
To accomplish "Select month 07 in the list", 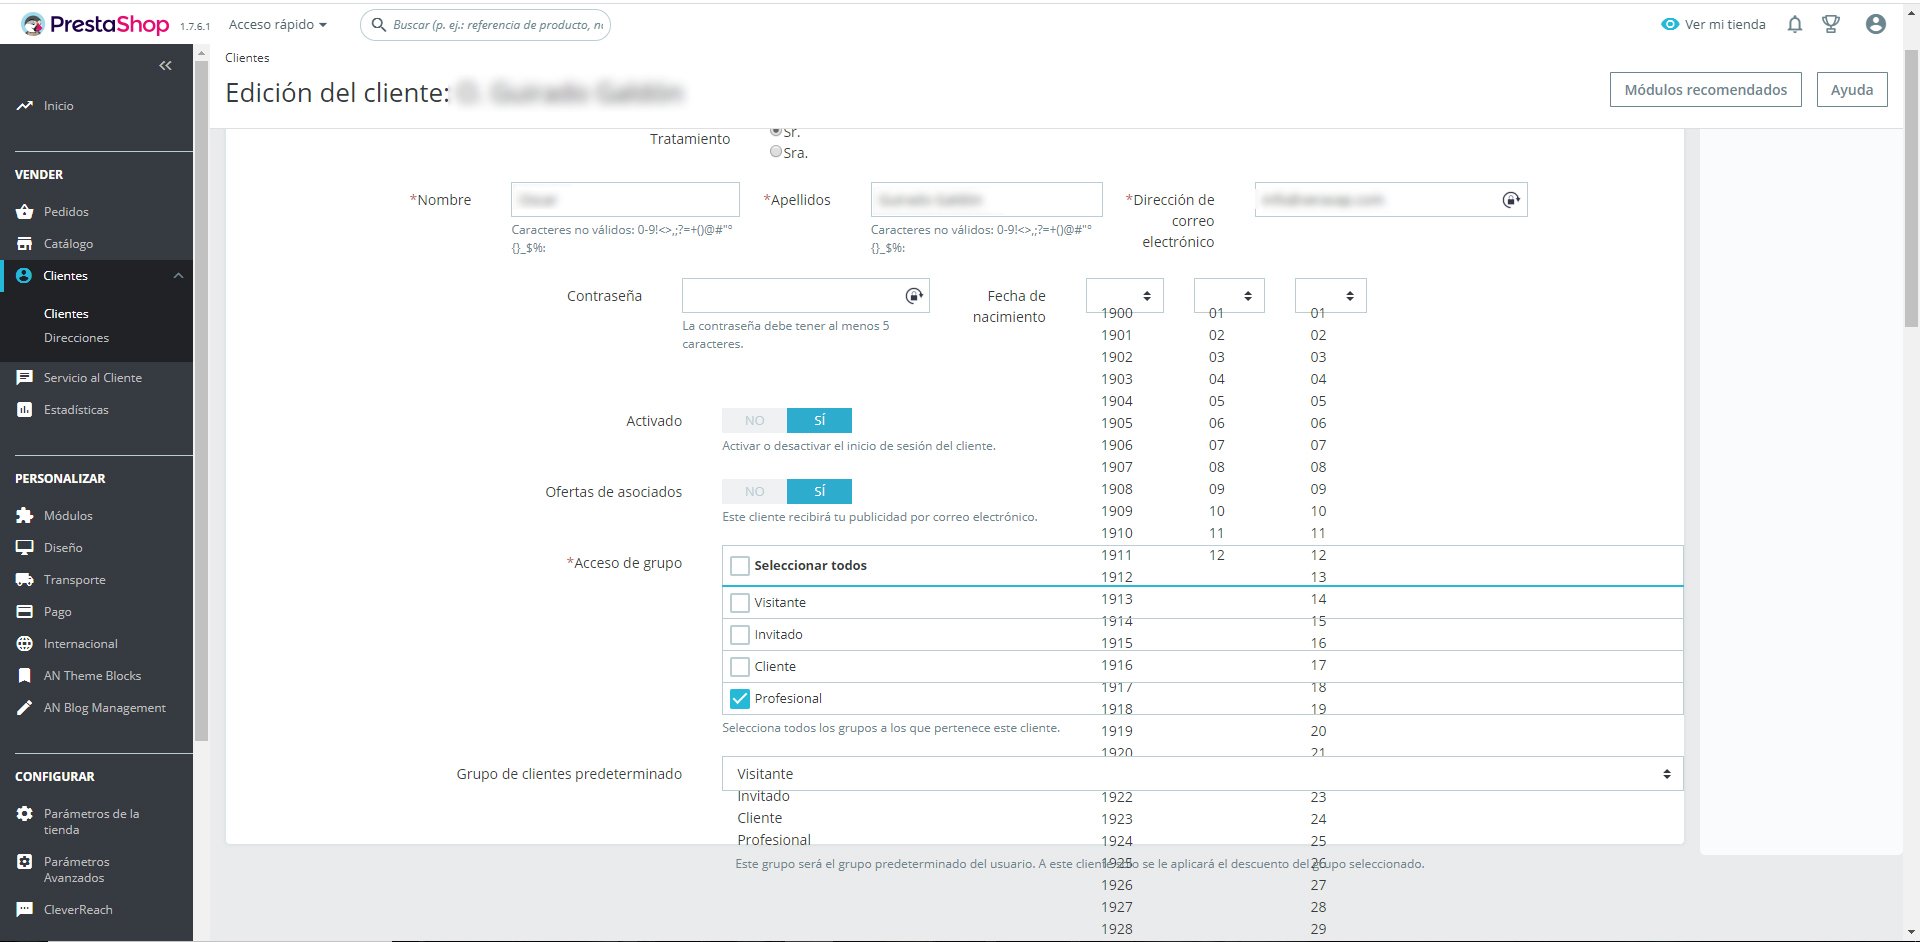I will pyautogui.click(x=1217, y=445).
